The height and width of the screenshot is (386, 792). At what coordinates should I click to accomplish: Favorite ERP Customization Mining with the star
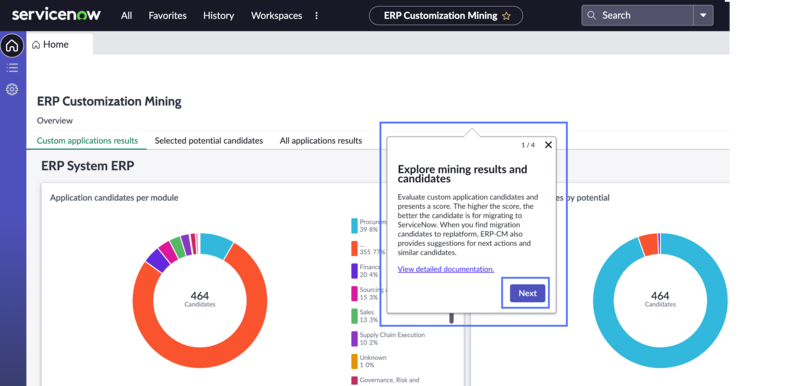[507, 16]
